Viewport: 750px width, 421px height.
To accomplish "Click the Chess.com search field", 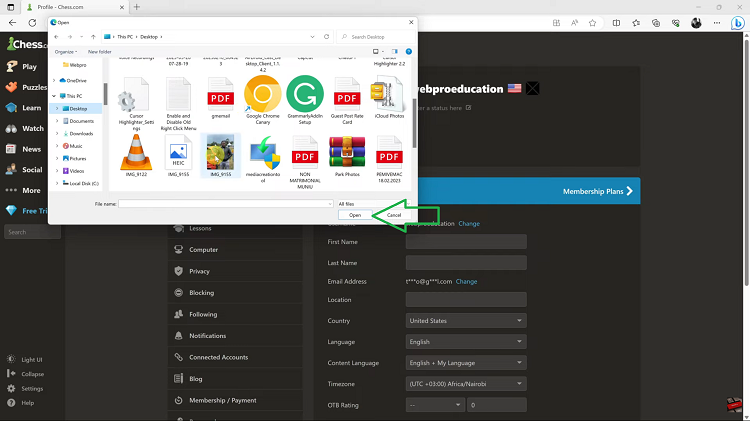I will [33, 232].
